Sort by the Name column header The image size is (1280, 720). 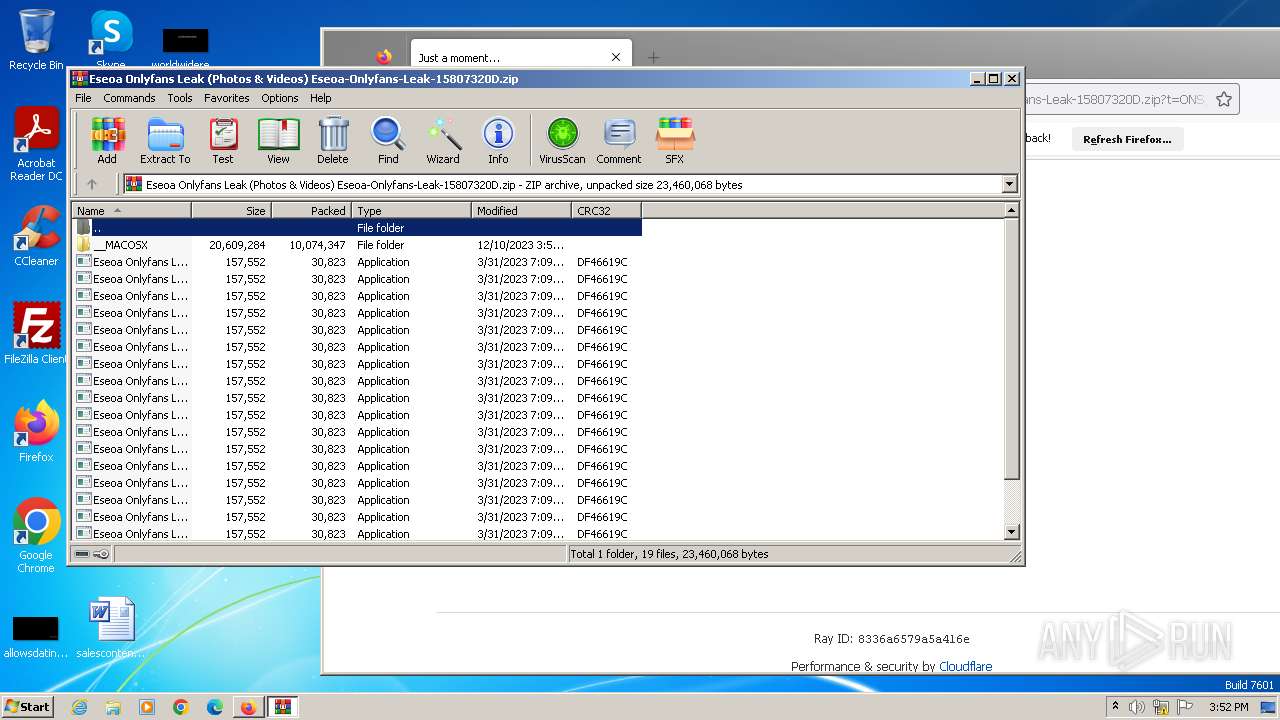pyautogui.click(x=131, y=210)
